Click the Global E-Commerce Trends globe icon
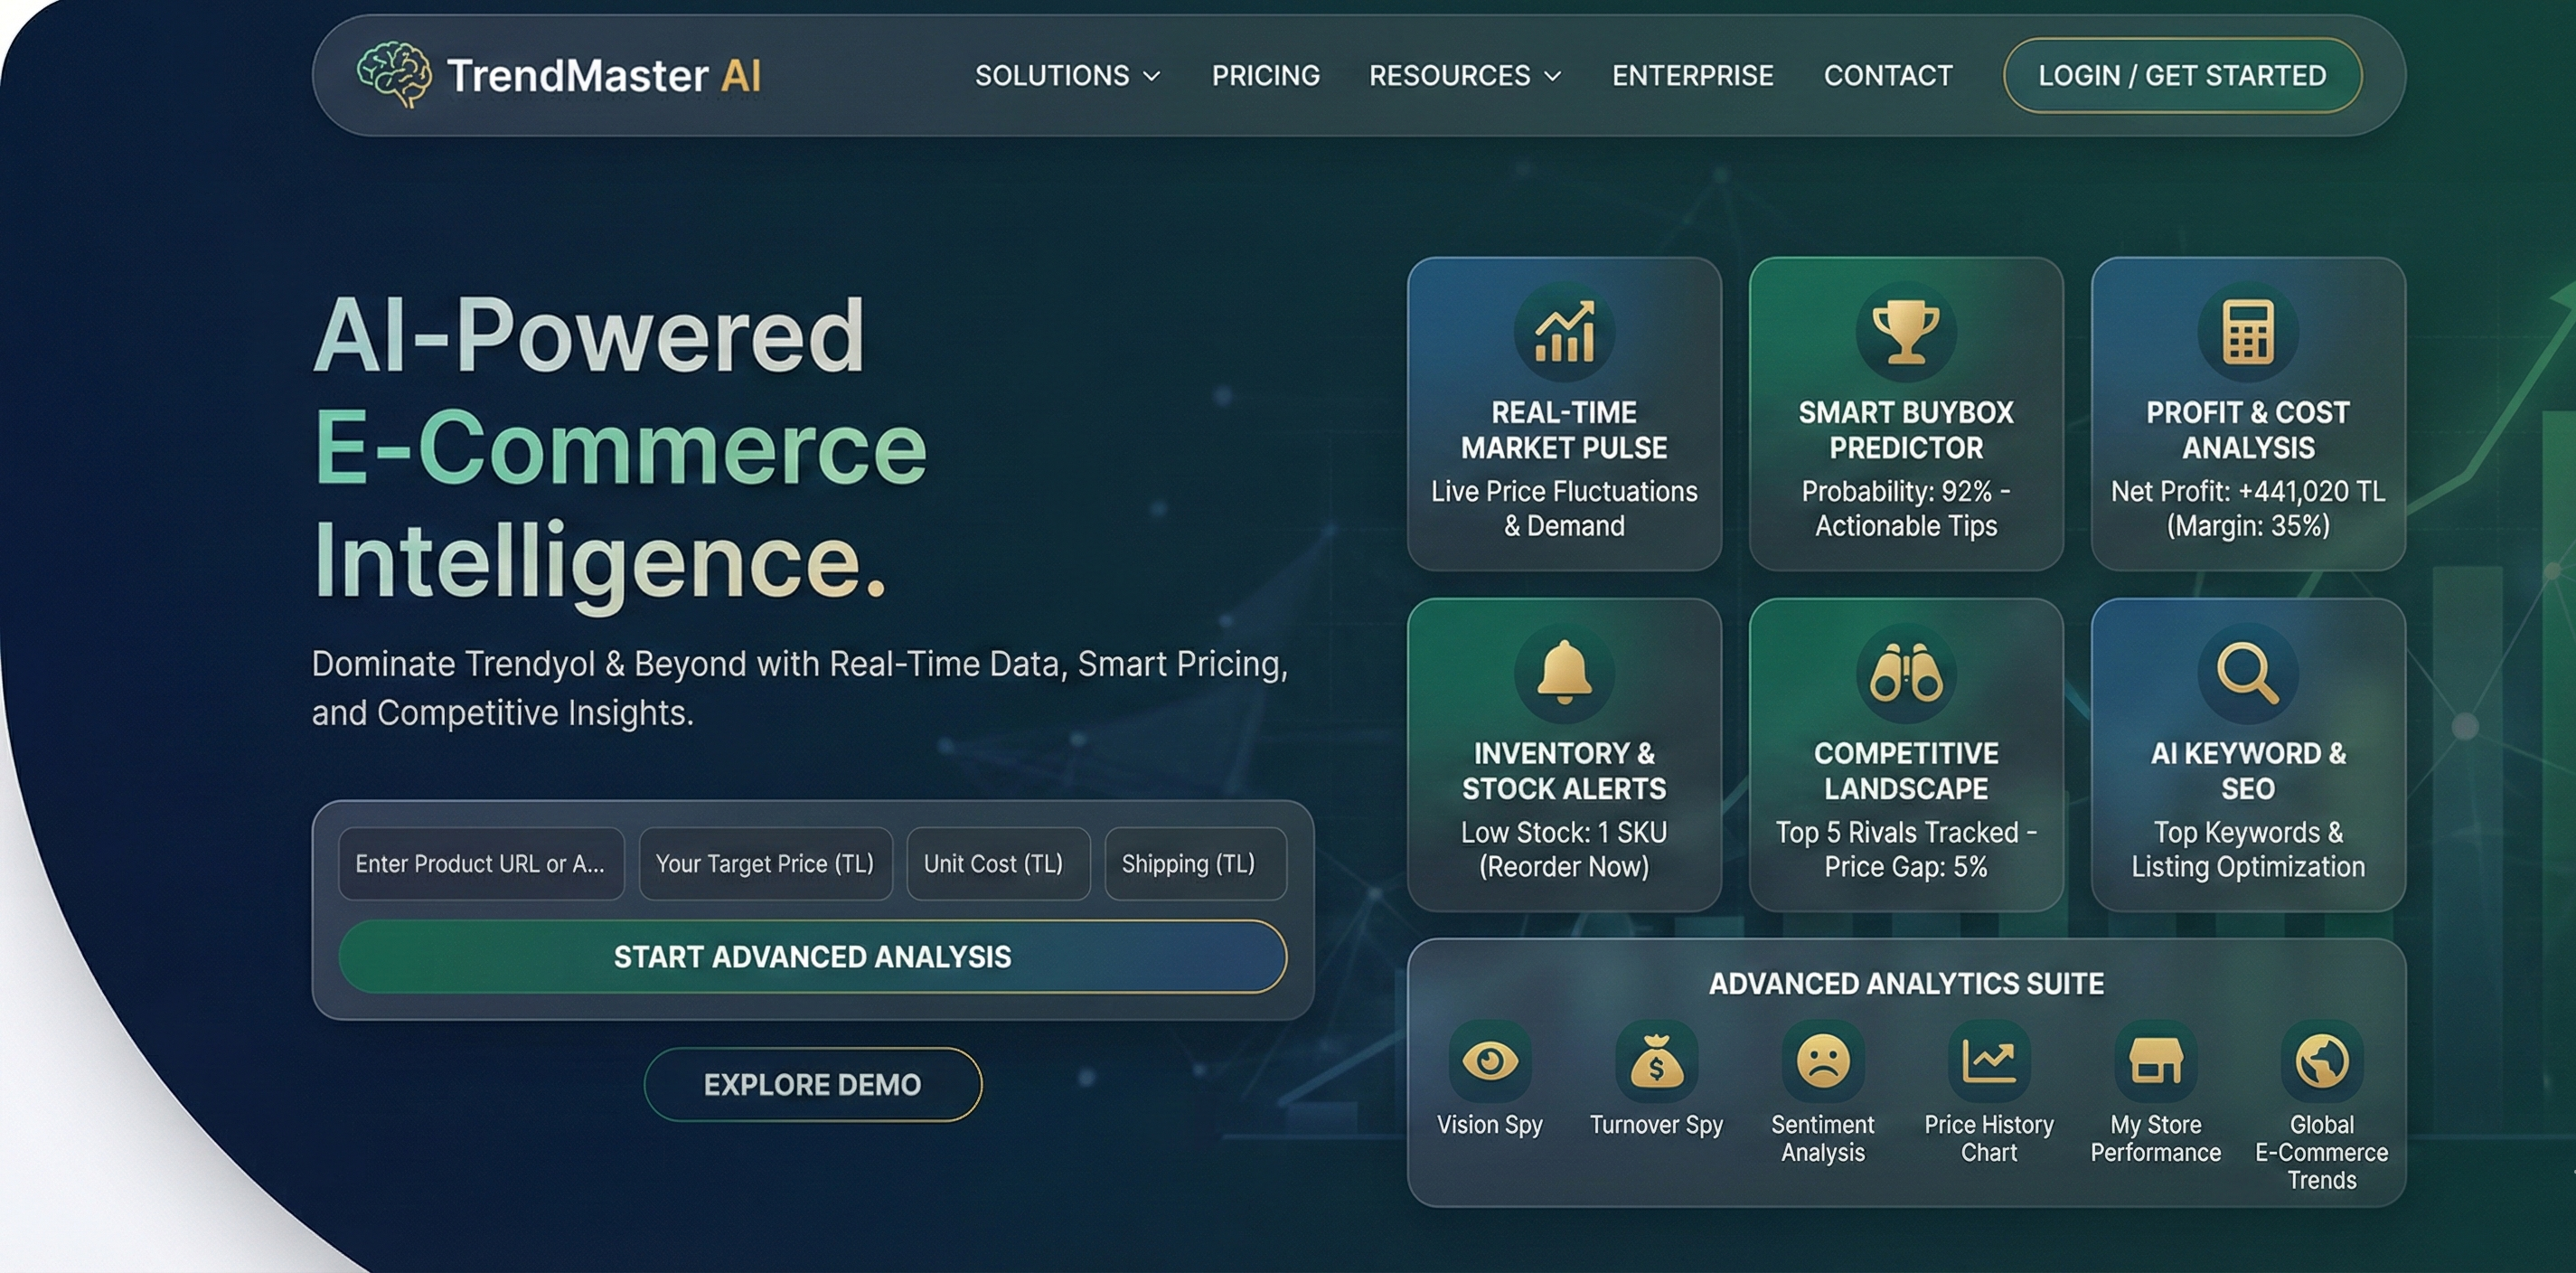2576x1273 pixels. tap(2322, 1061)
